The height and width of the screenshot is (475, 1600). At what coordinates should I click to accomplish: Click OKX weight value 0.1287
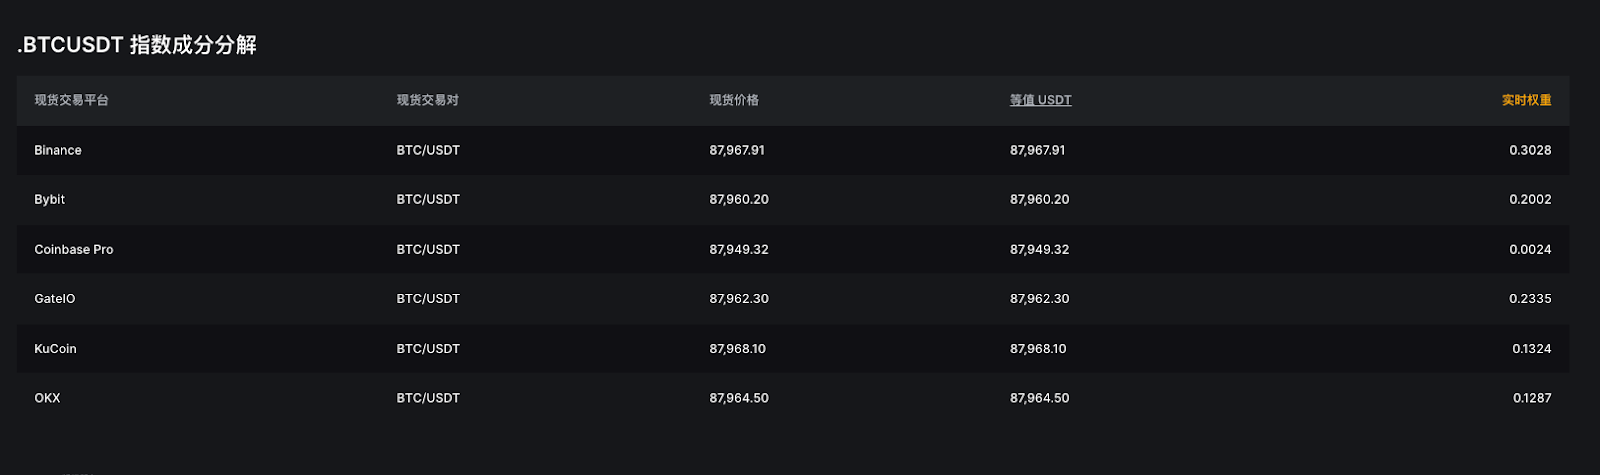tap(1531, 398)
